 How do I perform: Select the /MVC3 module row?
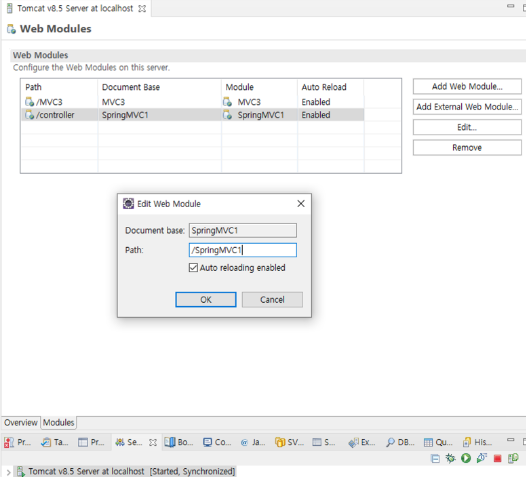pyautogui.click(x=193, y=102)
